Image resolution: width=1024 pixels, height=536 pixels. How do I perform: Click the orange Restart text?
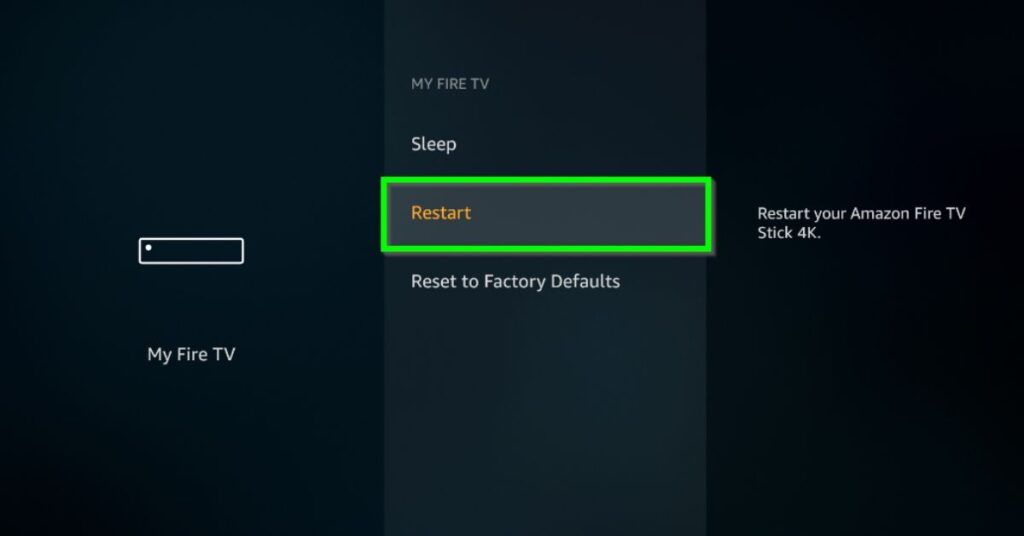[441, 213]
